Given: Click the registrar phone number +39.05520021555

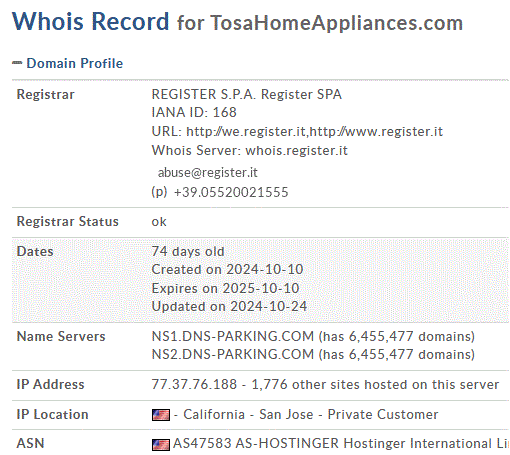Looking at the screenshot, I should pos(231,192).
